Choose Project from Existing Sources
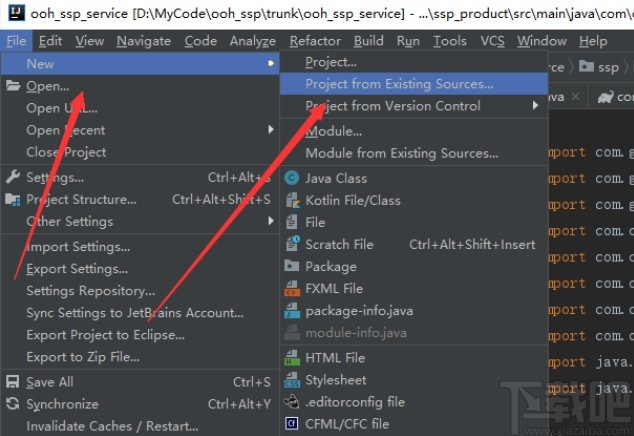The height and width of the screenshot is (436, 634). pyautogui.click(x=399, y=84)
